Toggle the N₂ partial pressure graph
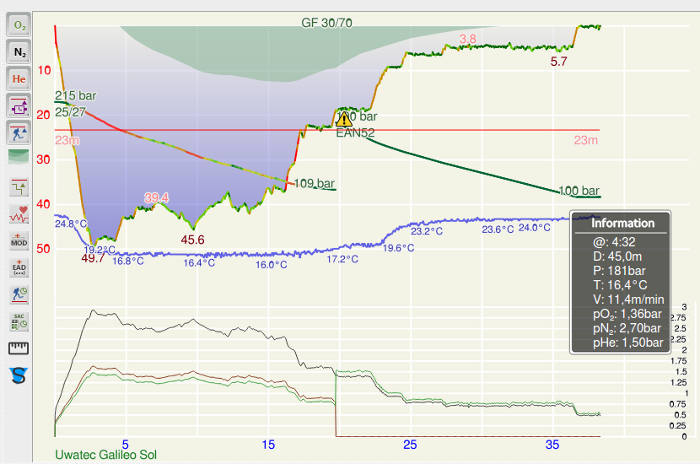The height and width of the screenshot is (464, 700). pos(19,50)
